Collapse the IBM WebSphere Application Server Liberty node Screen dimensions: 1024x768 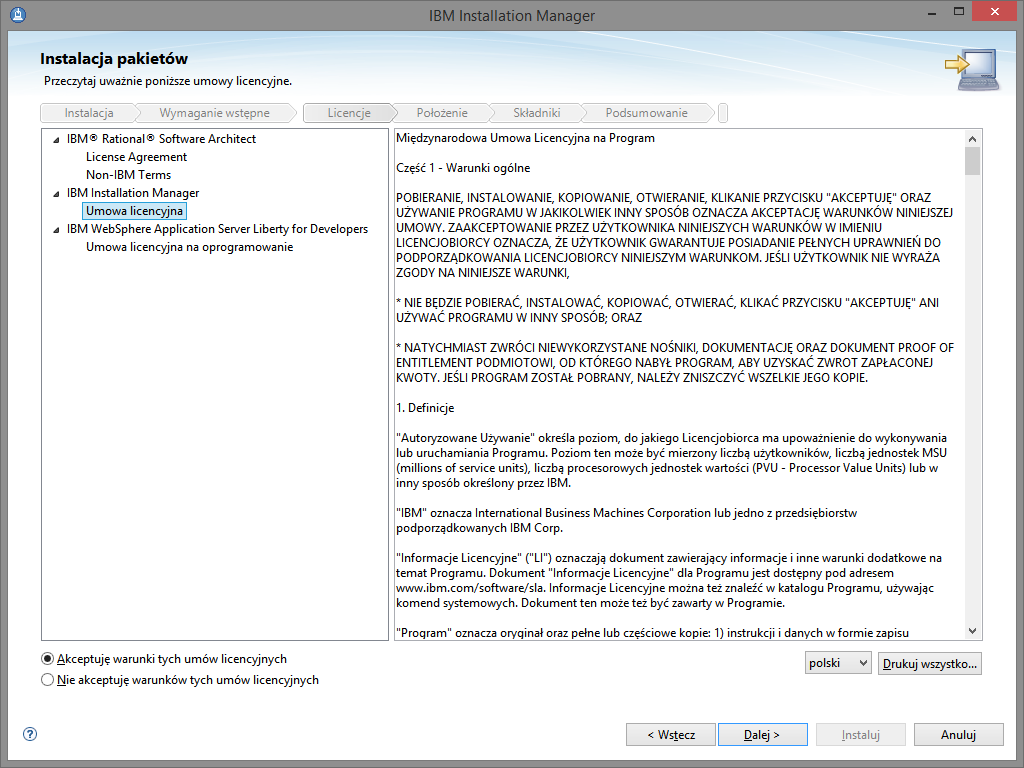56,229
